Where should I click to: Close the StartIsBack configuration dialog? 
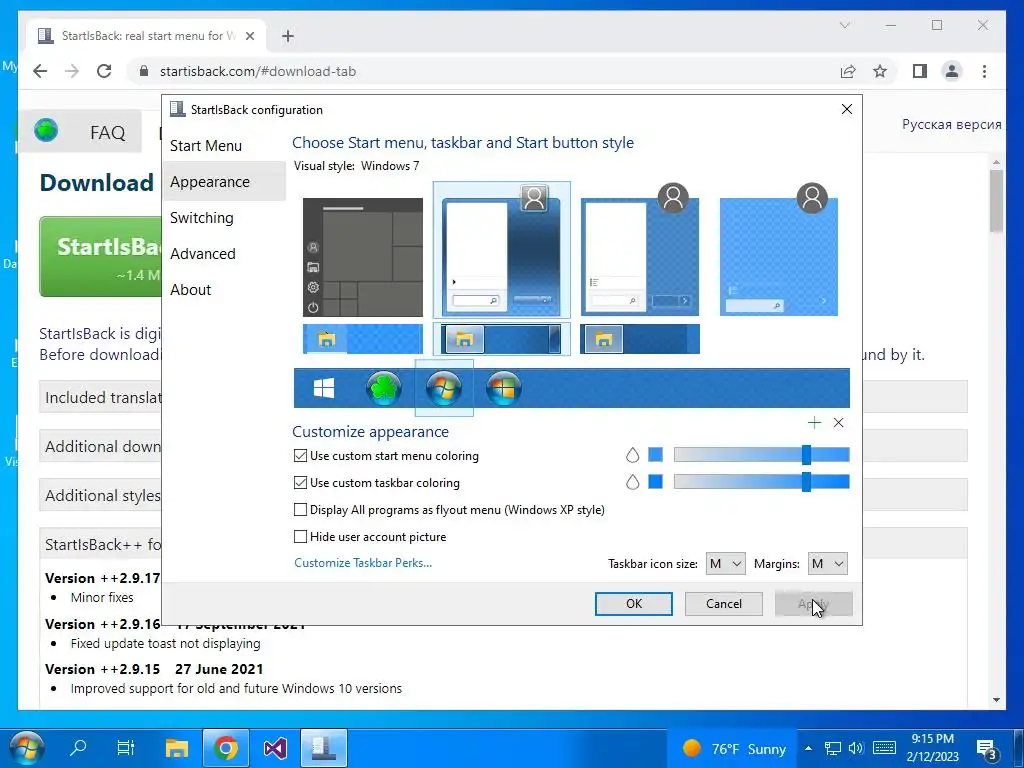click(x=846, y=109)
